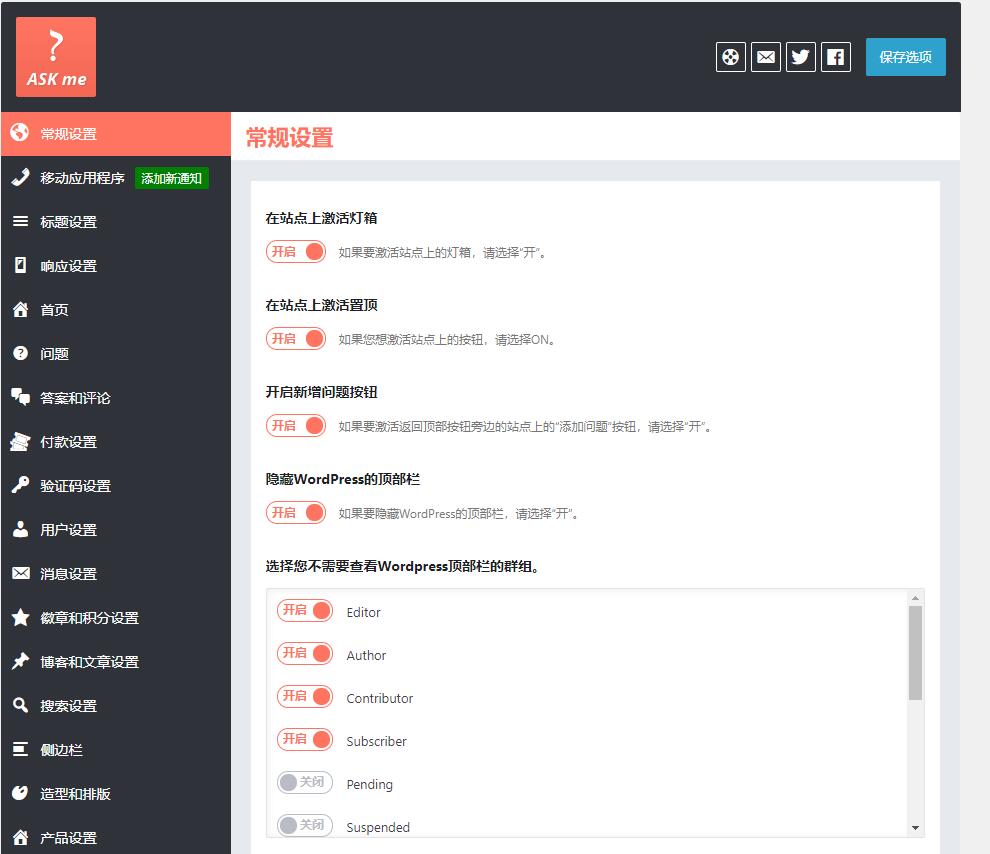
Task: Click the money icon beside 付款设置
Action: tap(20, 441)
